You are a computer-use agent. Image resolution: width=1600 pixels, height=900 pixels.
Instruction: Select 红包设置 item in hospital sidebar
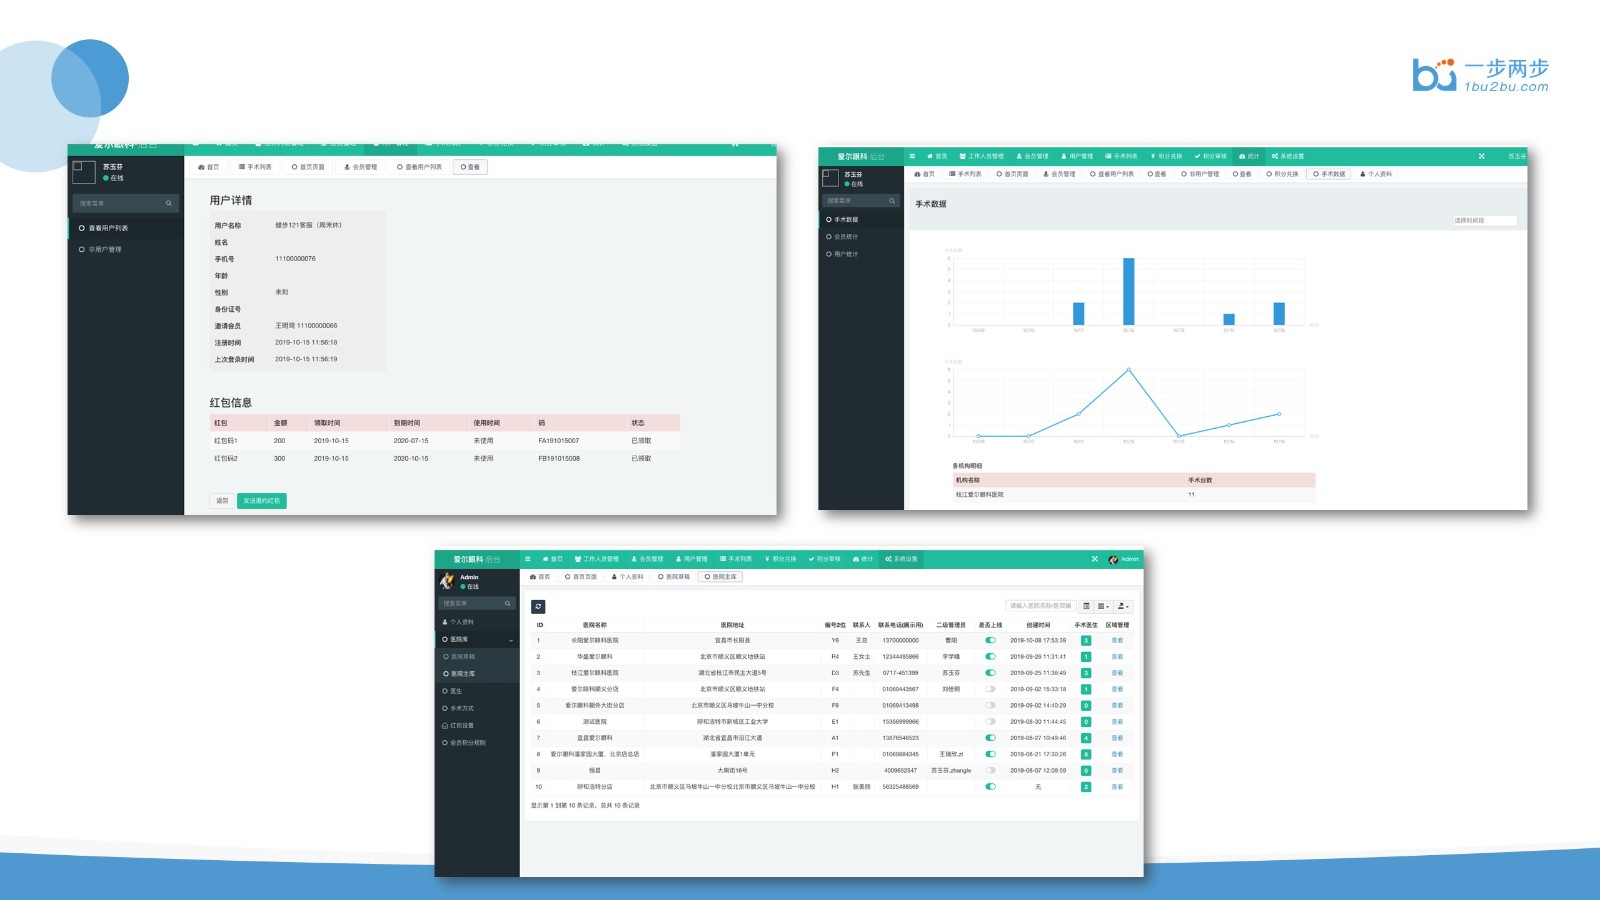477,725
